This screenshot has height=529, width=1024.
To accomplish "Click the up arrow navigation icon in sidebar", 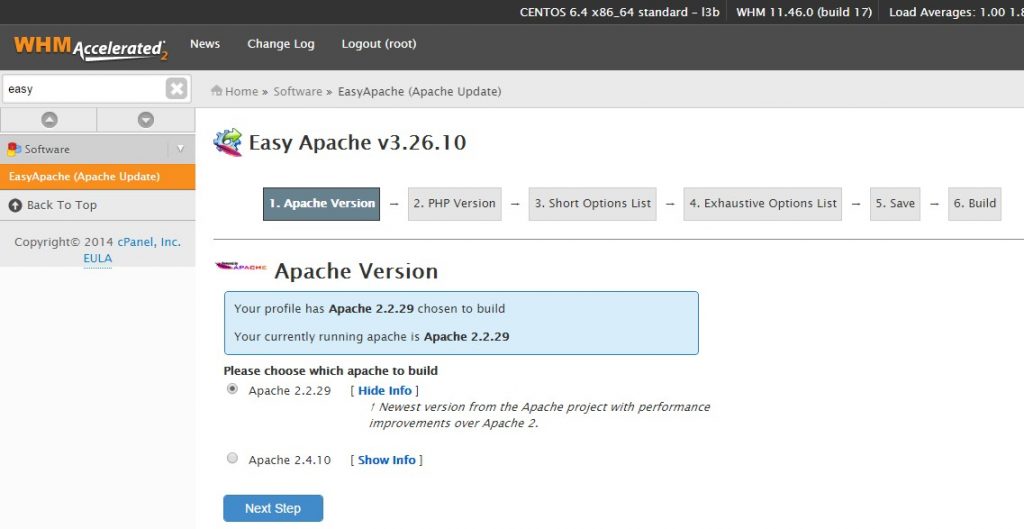I will point(49,120).
